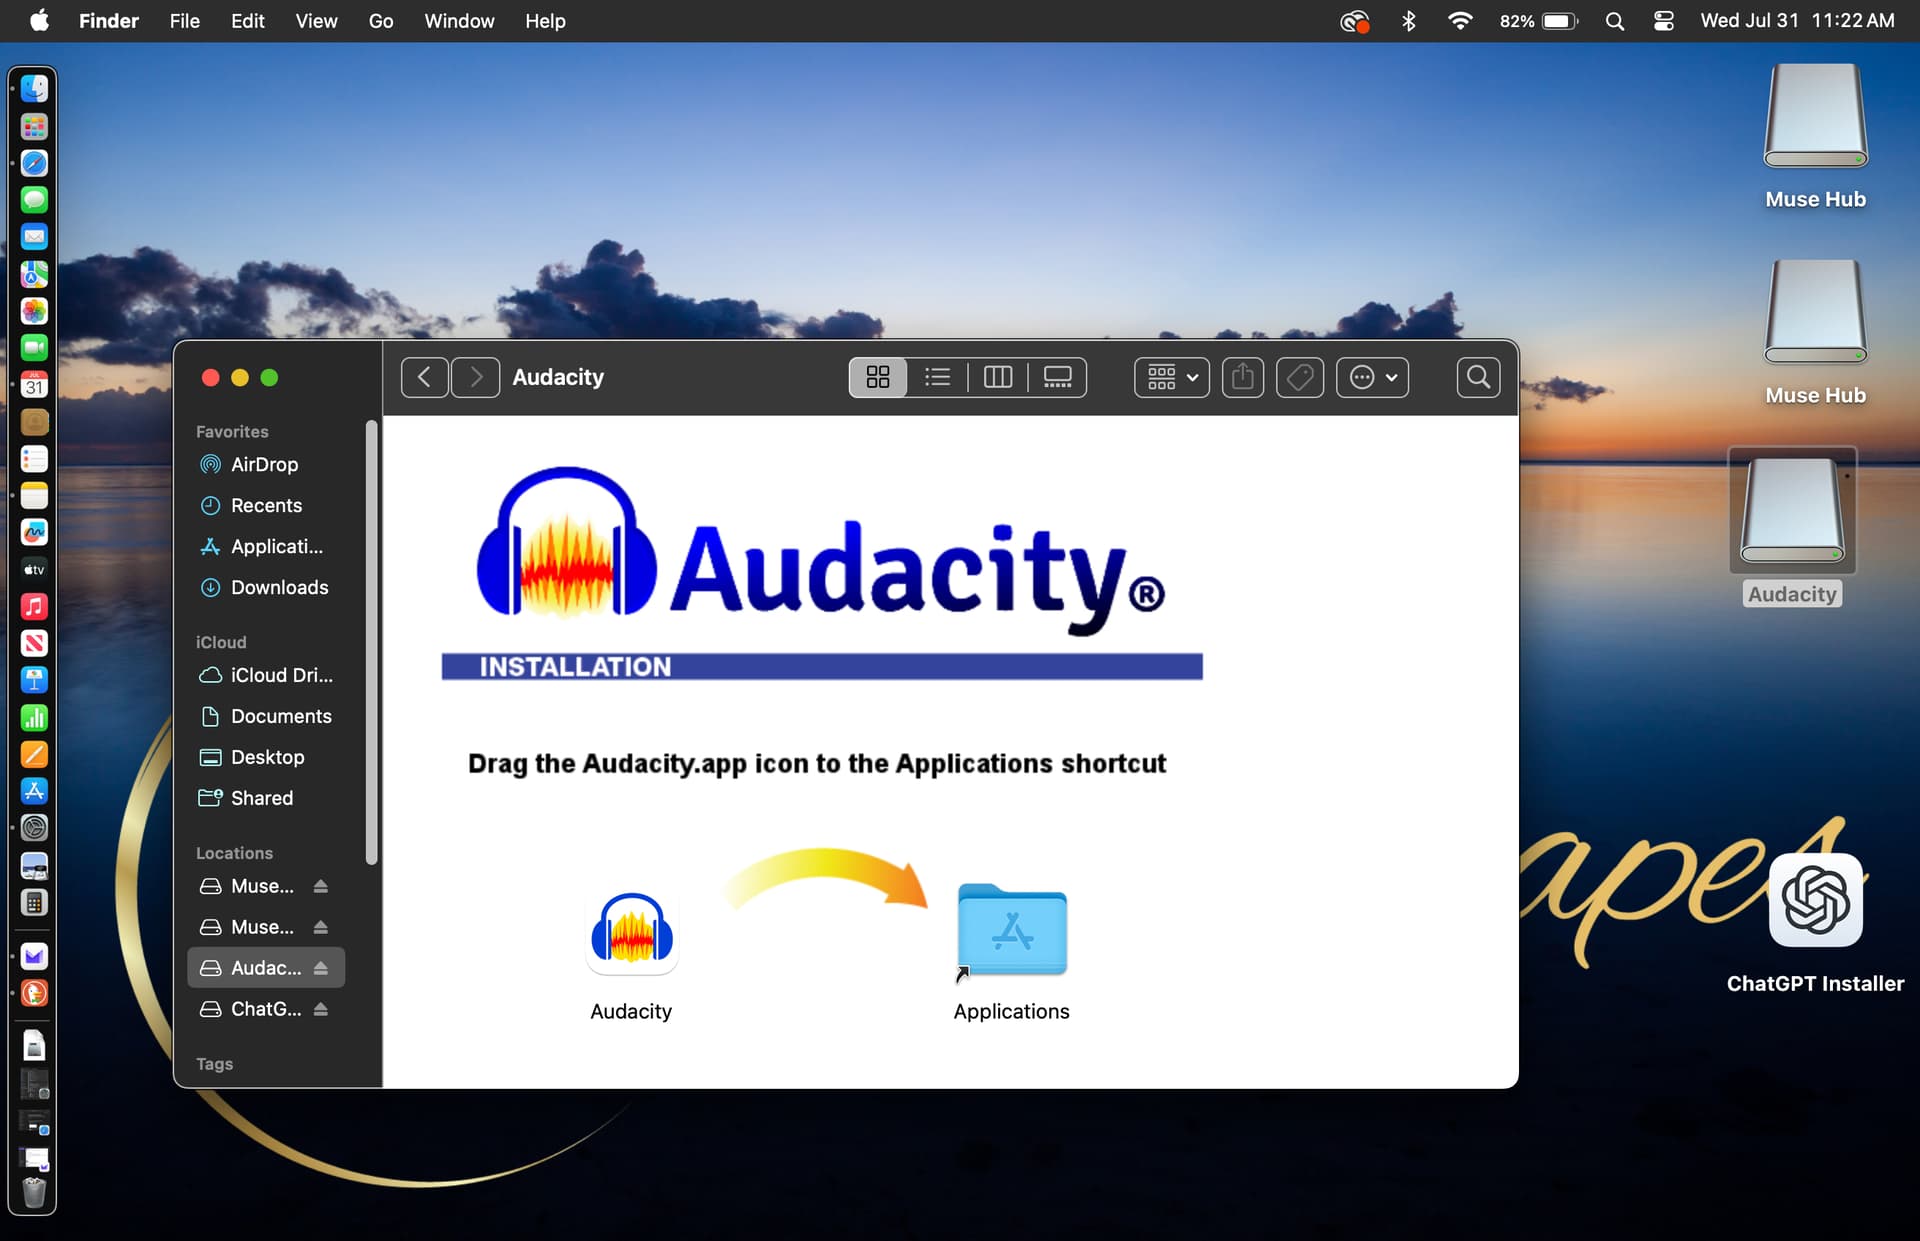Open the Go menu
Viewport: 1920px width, 1241px height.
pos(380,21)
